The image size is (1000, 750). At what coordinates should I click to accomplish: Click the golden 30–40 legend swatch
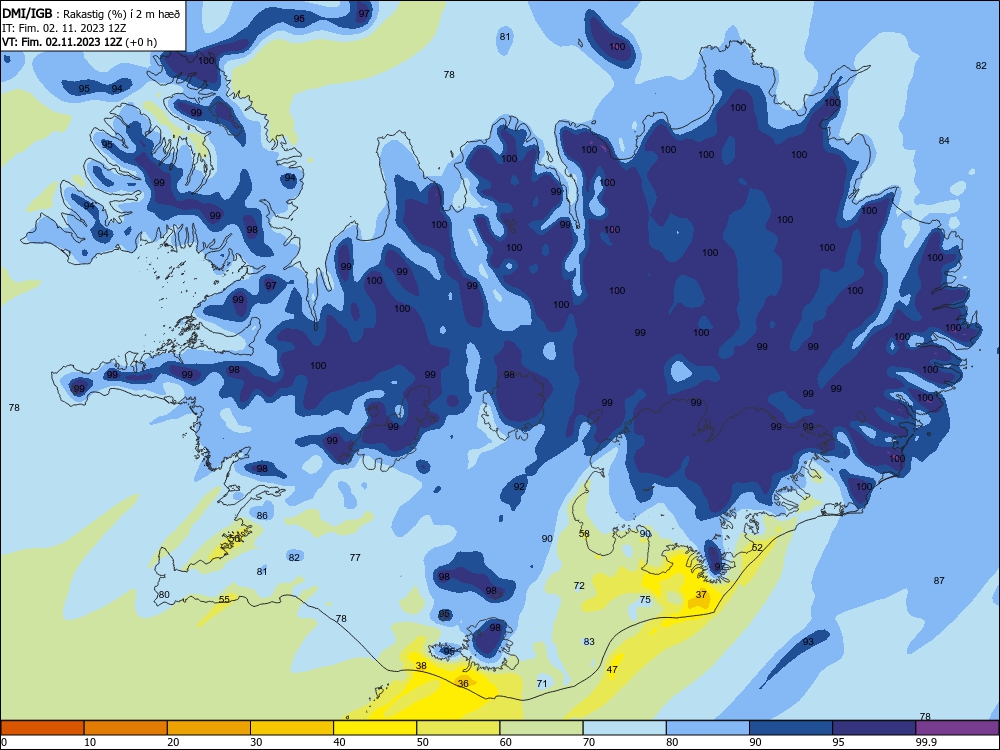292,728
